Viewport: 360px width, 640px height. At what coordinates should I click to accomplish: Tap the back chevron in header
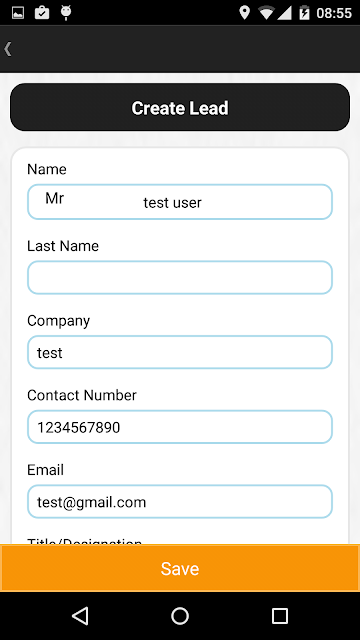click(7, 49)
